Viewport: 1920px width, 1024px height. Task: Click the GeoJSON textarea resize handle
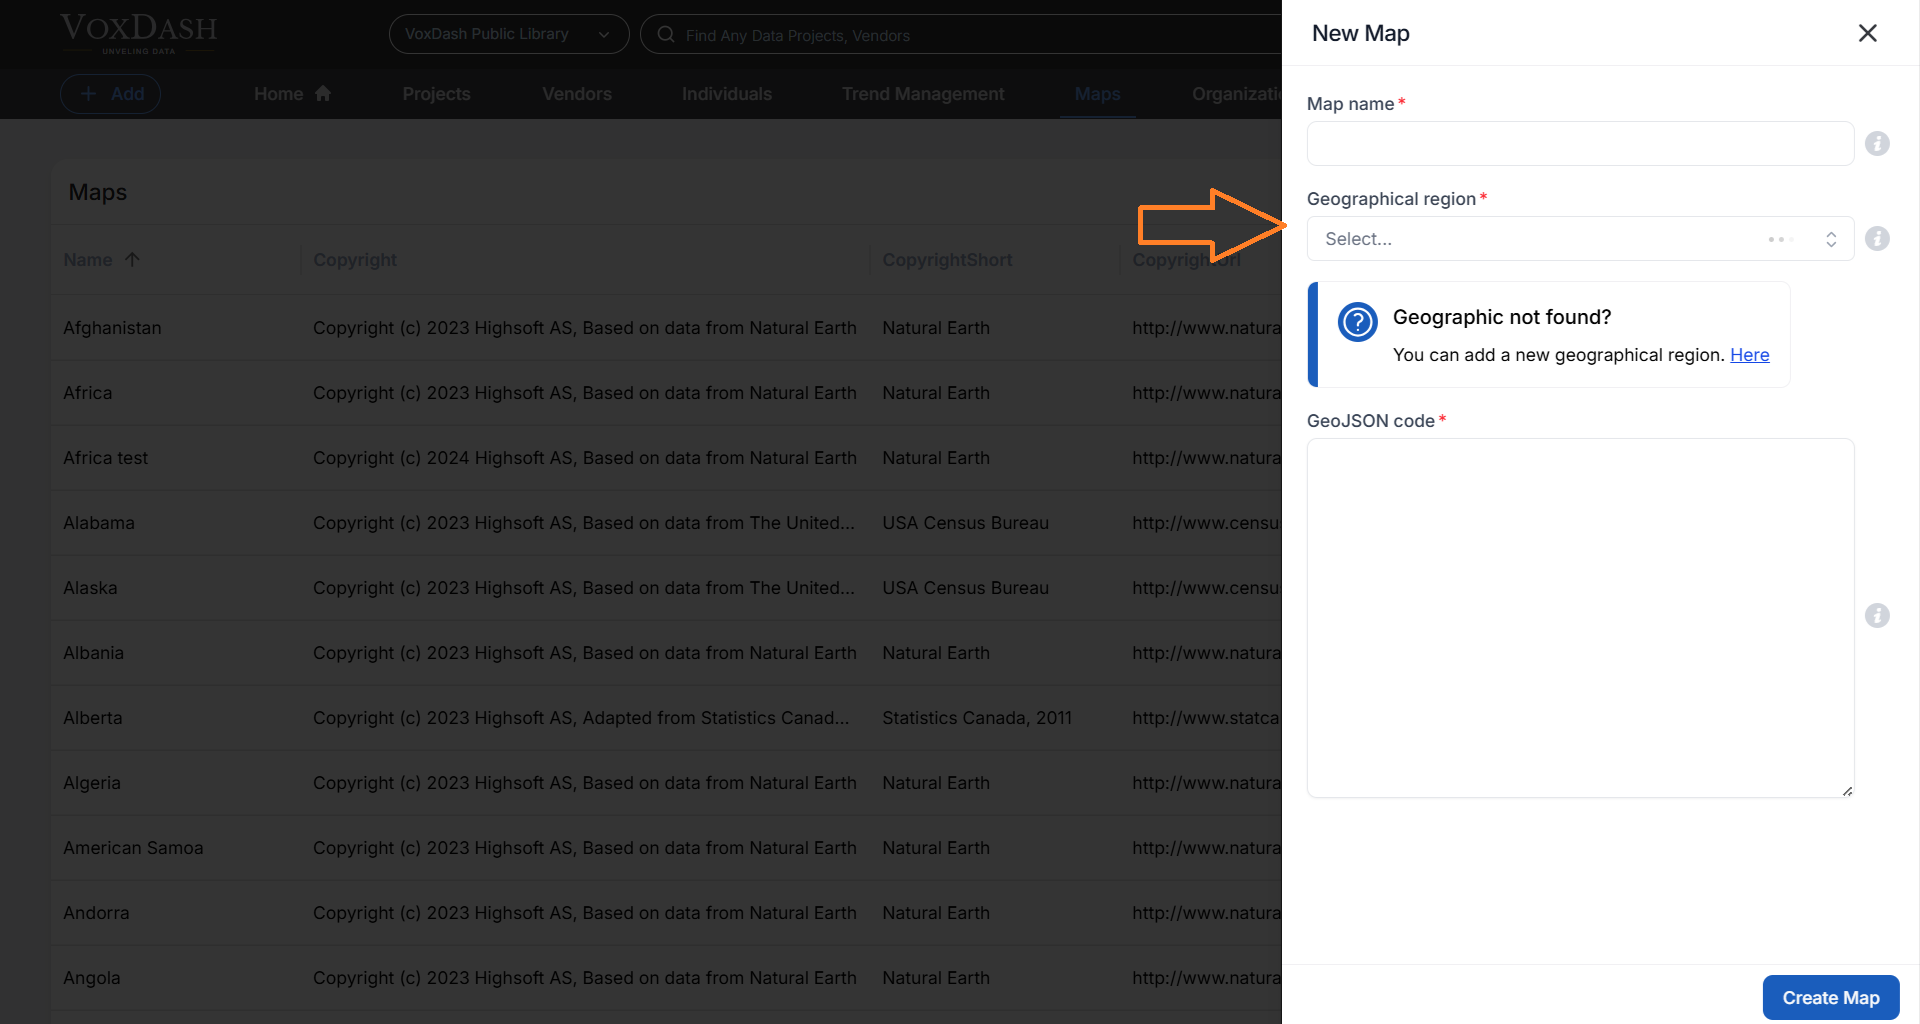pos(1847,791)
